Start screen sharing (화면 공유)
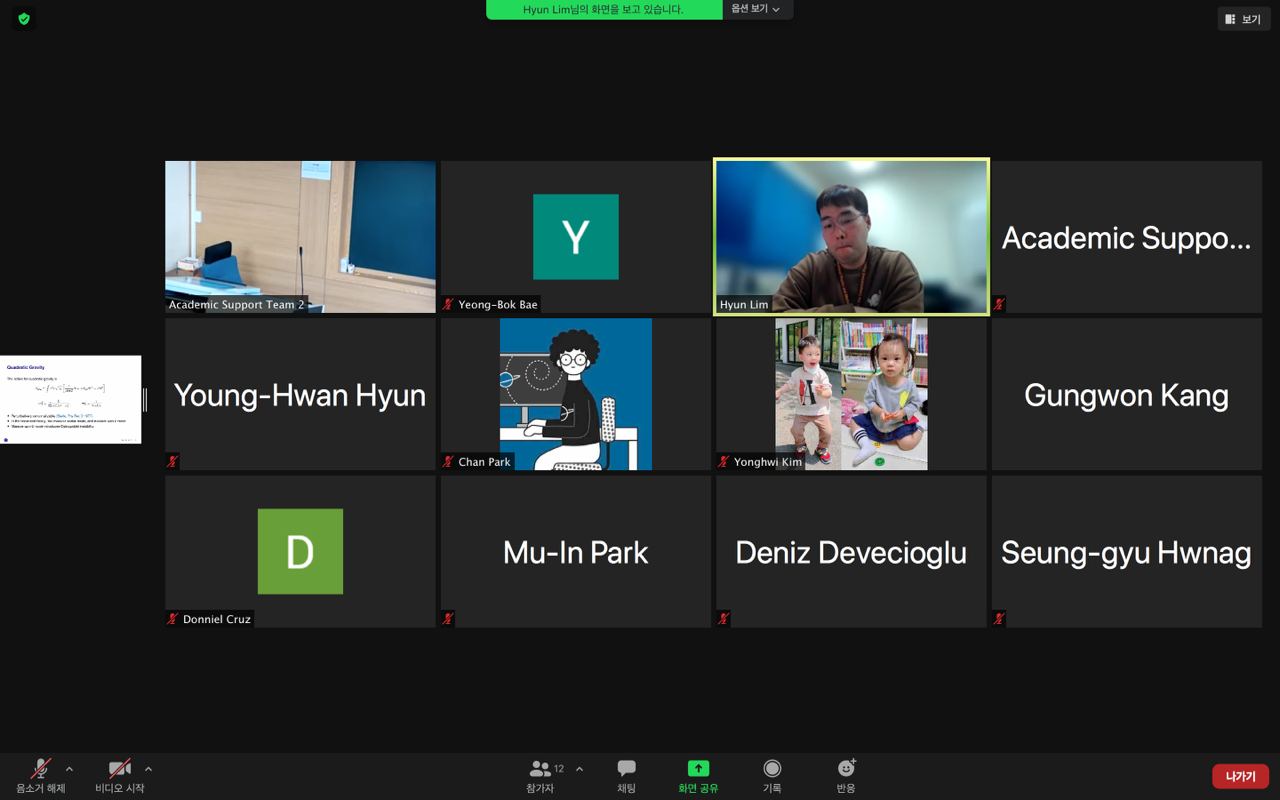Viewport: 1280px width, 800px height. point(698,769)
